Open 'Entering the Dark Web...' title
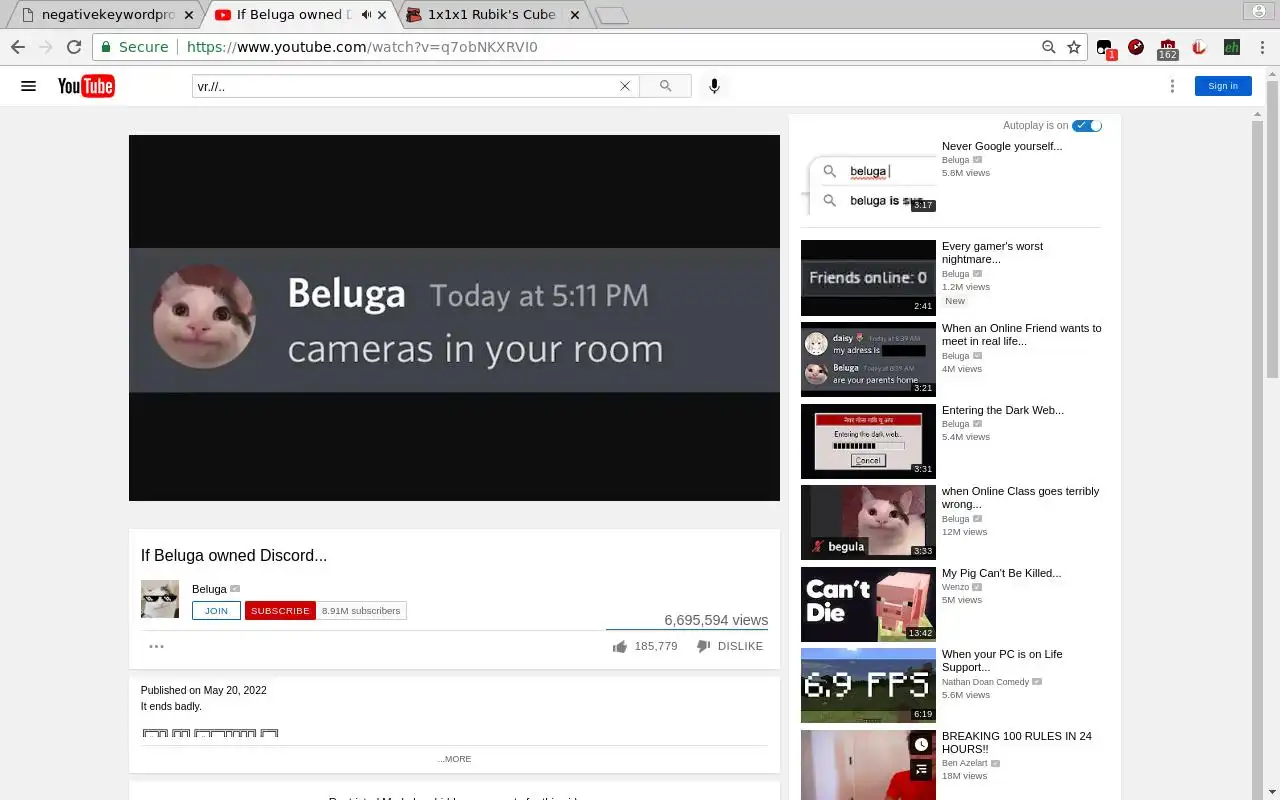 tap(1003, 410)
